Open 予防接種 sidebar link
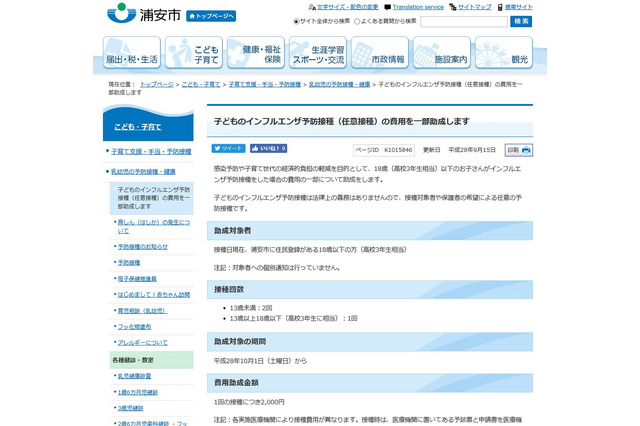Screen dimensions: 640x426 129,263
